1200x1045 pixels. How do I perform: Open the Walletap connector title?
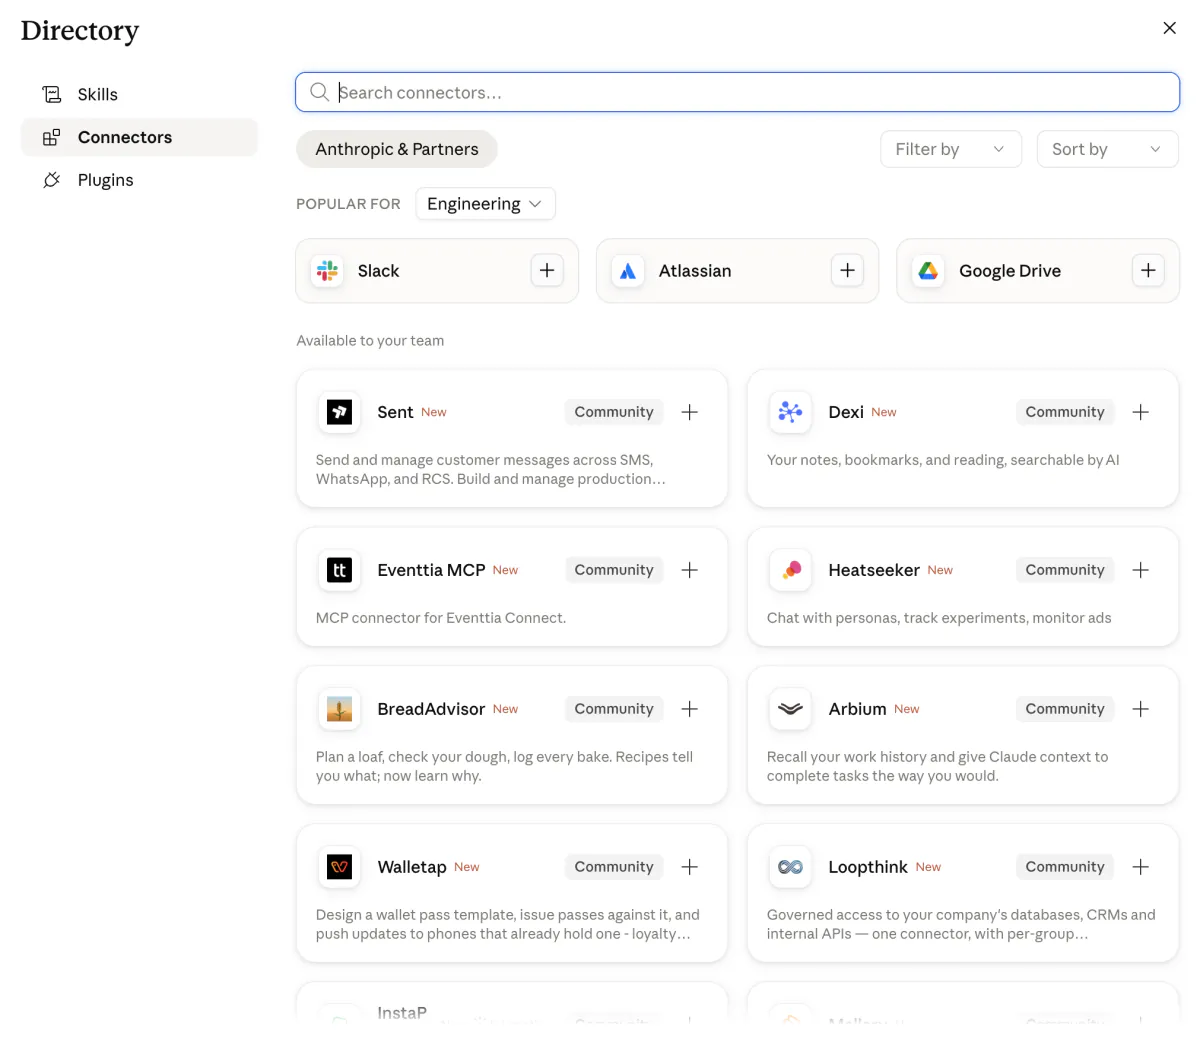412,867
